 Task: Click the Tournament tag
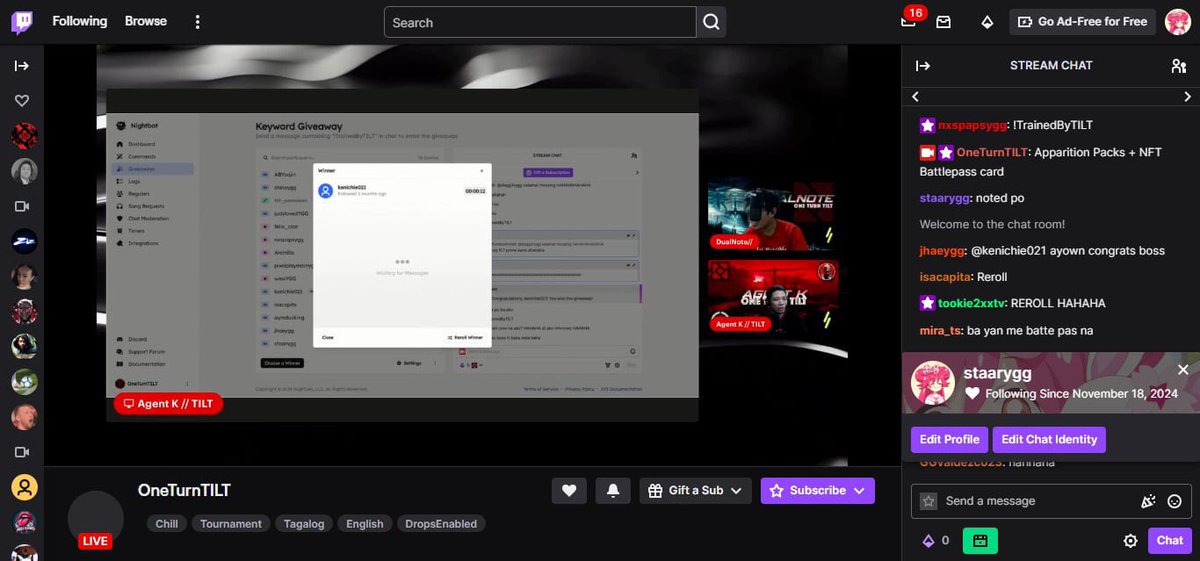pos(231,523)
